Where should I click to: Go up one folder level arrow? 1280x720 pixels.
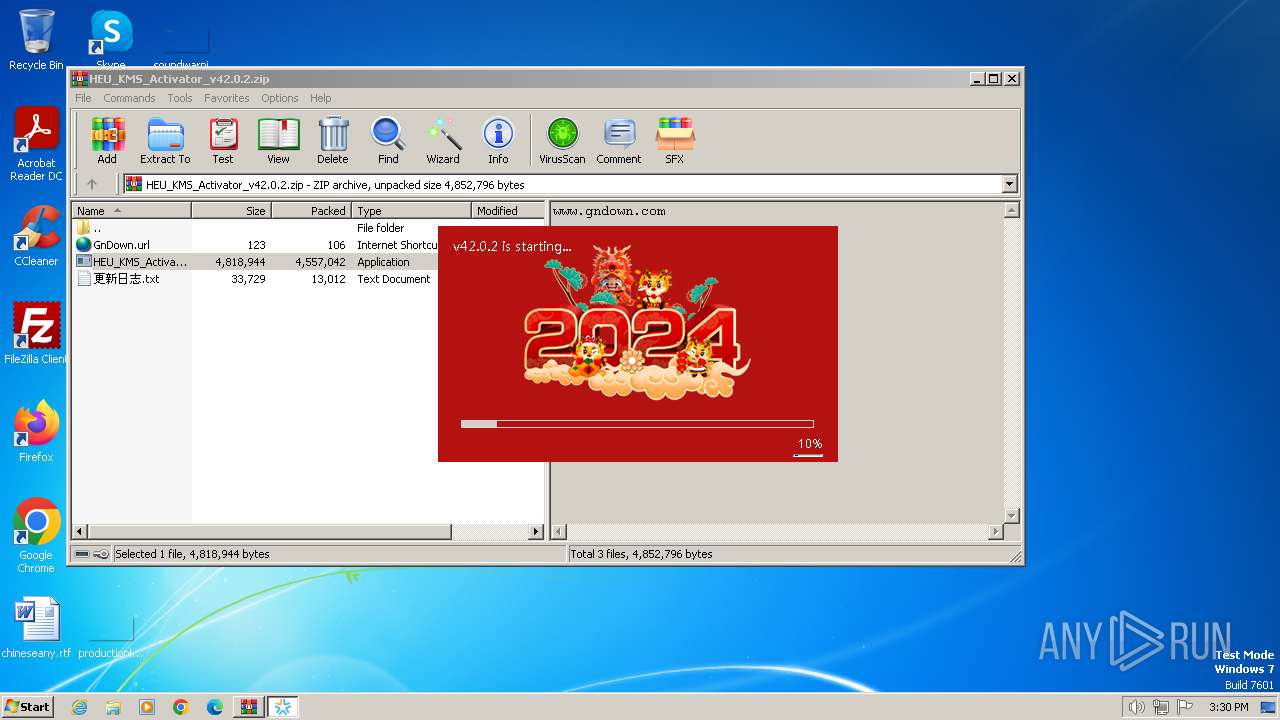92,184
